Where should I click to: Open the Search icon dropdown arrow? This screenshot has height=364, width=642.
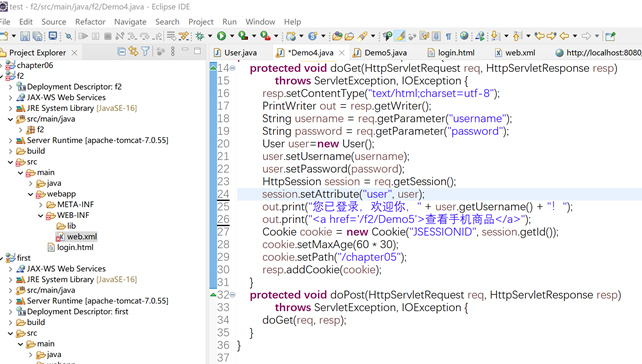(373, 36)
